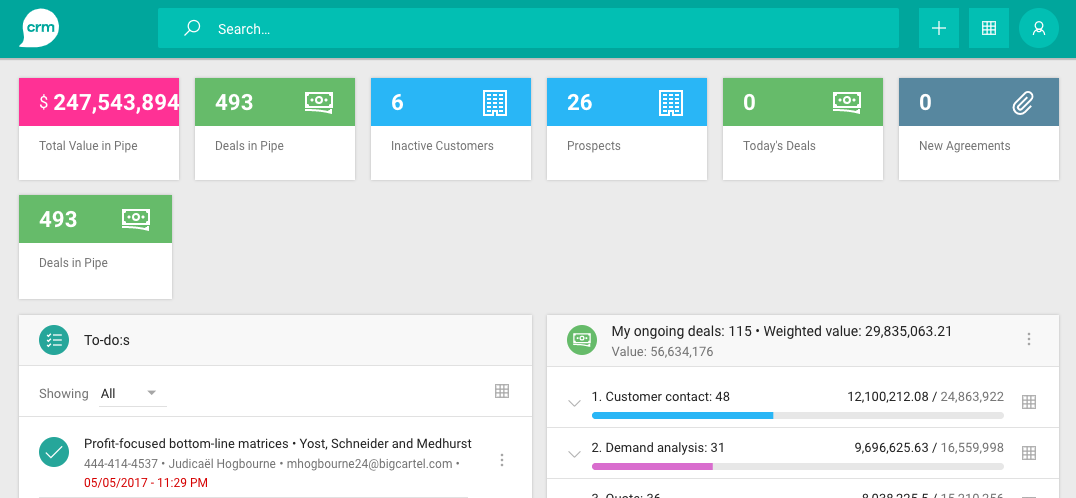1076x498 pixels.
Task: Open table view icon in To-do:s panel
Action: (x=502, y=391)
